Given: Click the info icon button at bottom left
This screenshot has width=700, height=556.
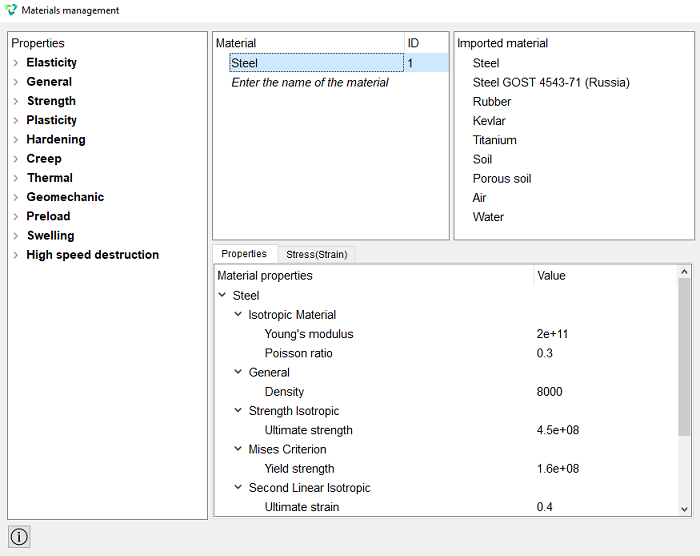Looking at the screenshot, I should click(x=19, y=536).
